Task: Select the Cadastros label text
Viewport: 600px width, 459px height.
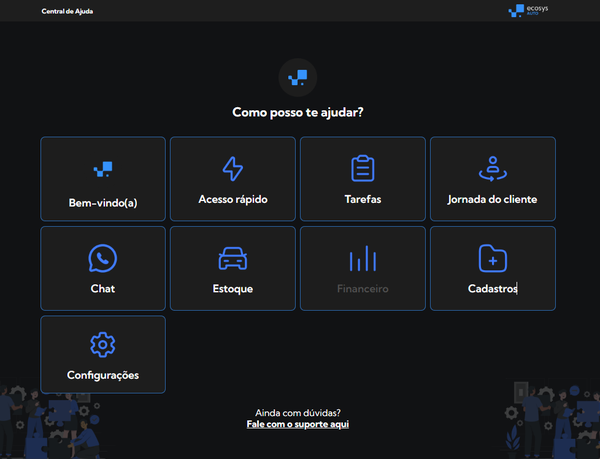Action: 492,289
